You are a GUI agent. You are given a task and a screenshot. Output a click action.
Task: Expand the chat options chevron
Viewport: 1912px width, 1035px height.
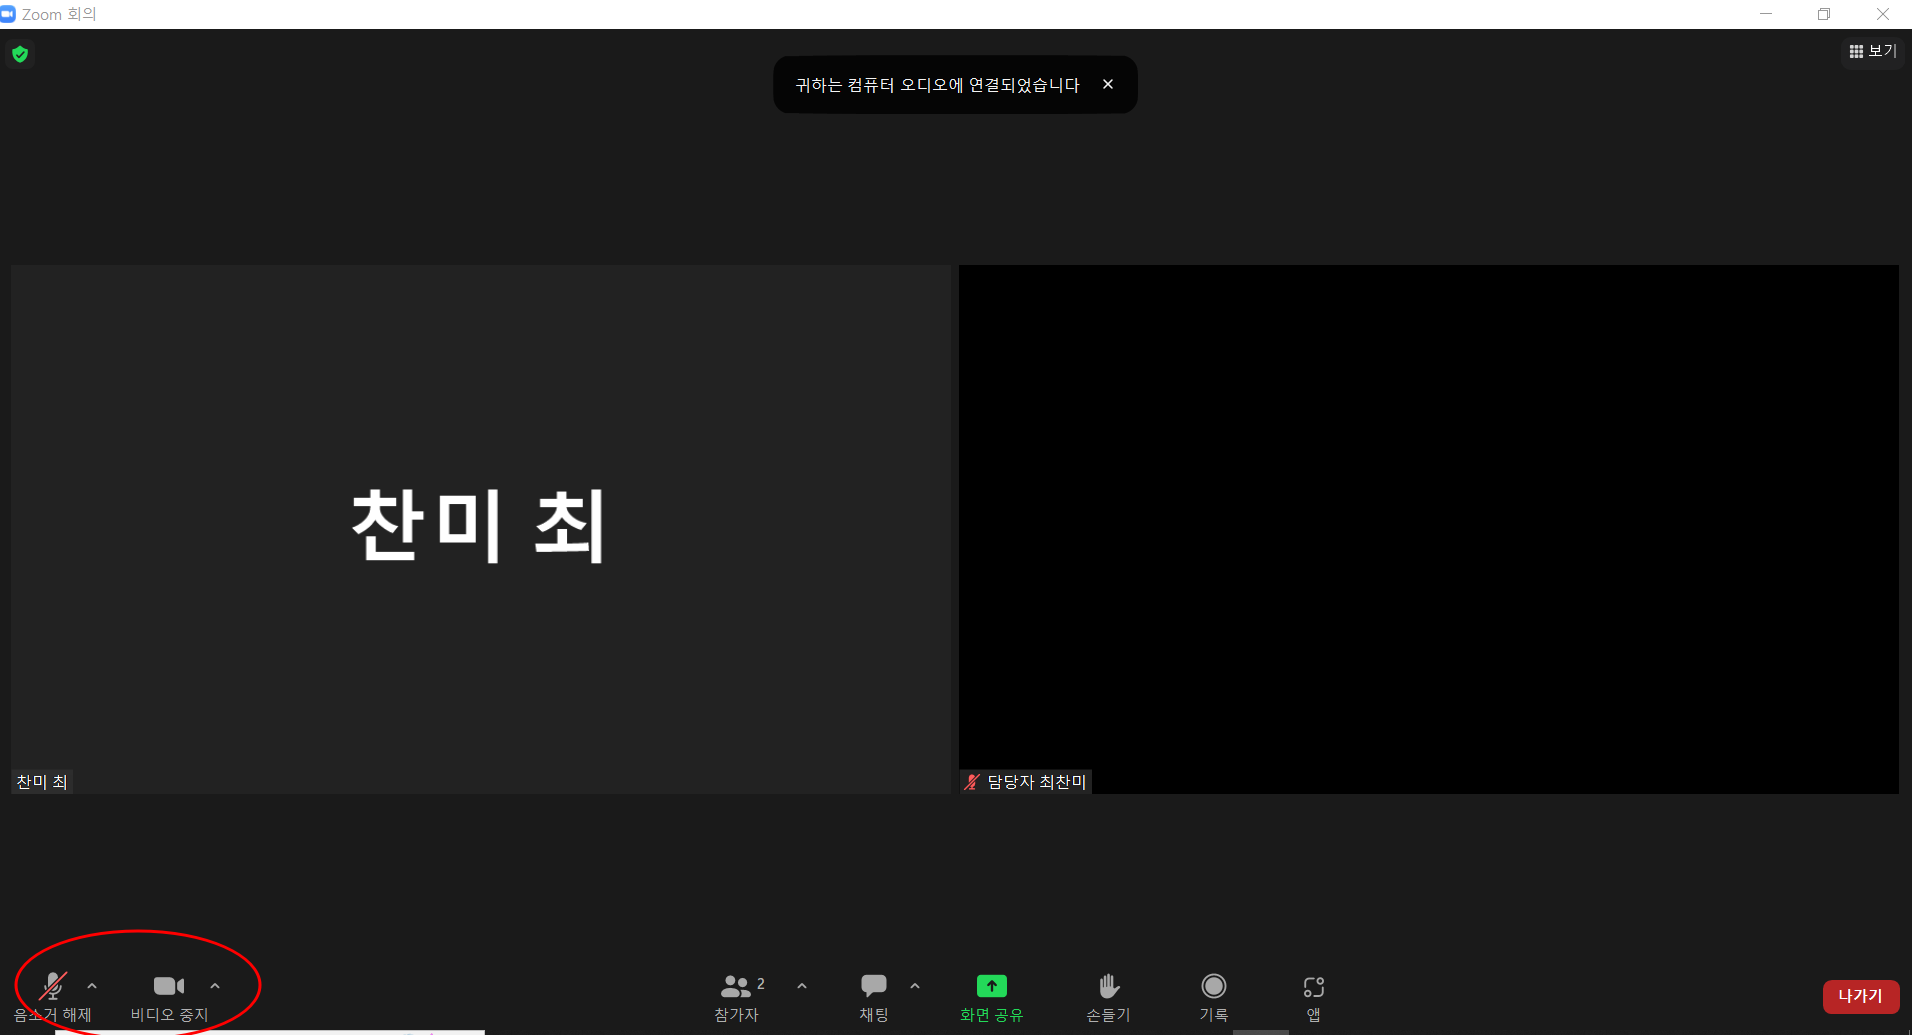[915, 986]
